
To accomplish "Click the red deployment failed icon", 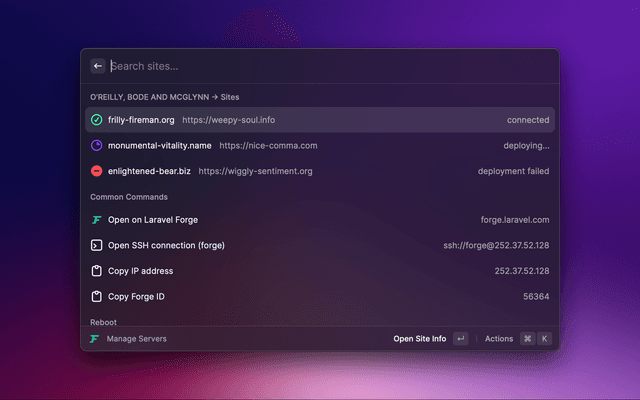I will pos(97,171).
